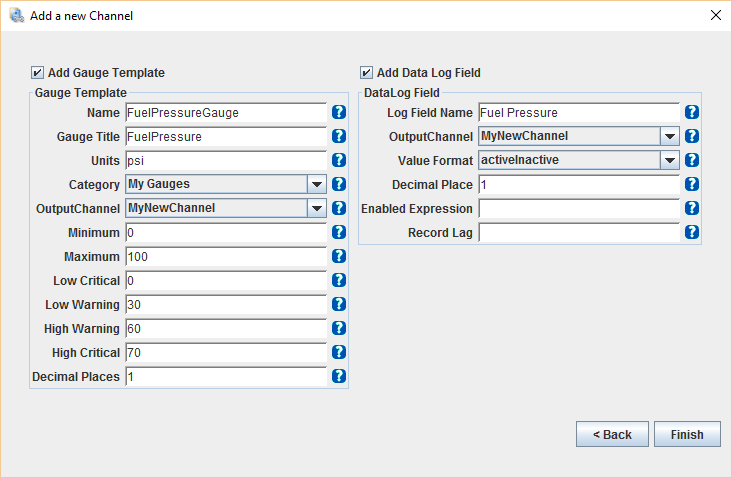Screen dimensions: 732x478
Task: Go back with the < Back button
Action: [x=612, y=434]
